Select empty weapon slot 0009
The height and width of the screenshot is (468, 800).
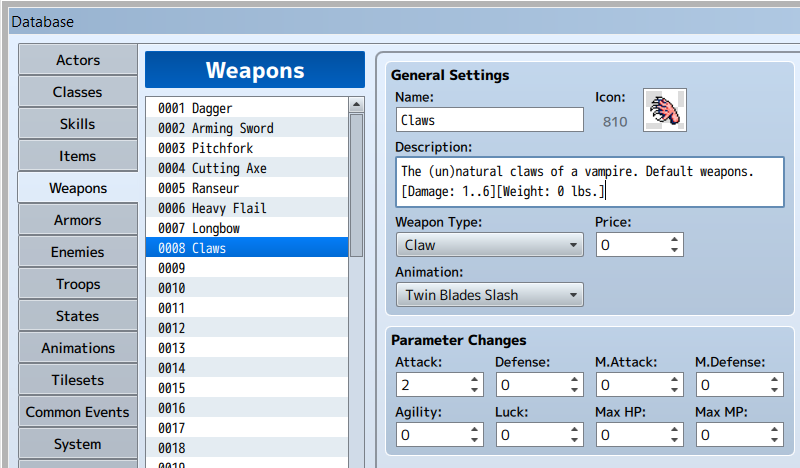coord(247,268)
